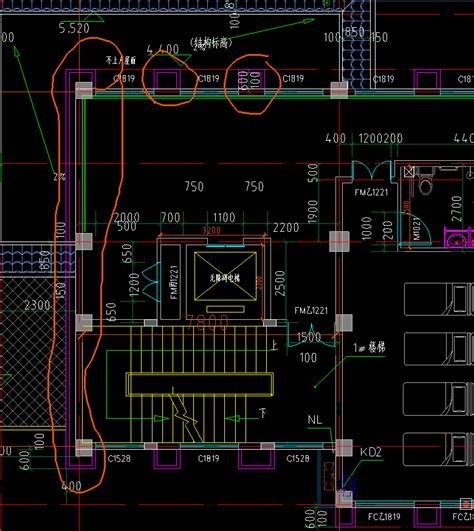Click the zigzag stair break line symbol
The image size is (474, 531).
point(184,415)
